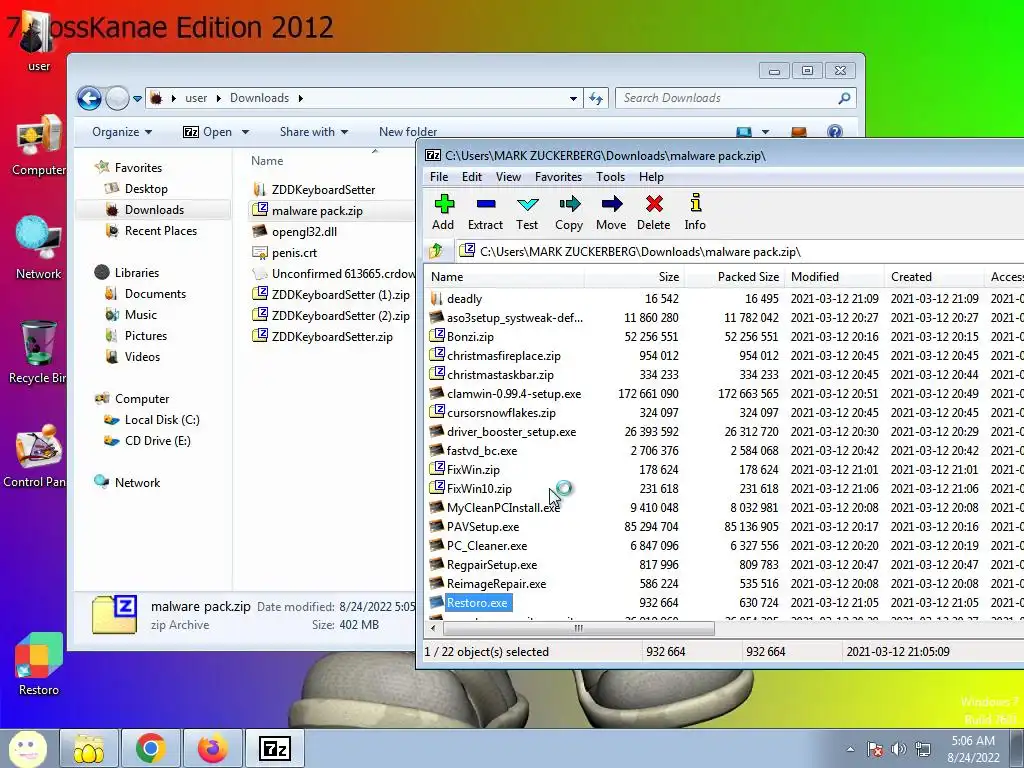Select PC_Cleaner.exe in the archive list
The width and height of the screenshot is (1024, 768).
coord(487,546)
